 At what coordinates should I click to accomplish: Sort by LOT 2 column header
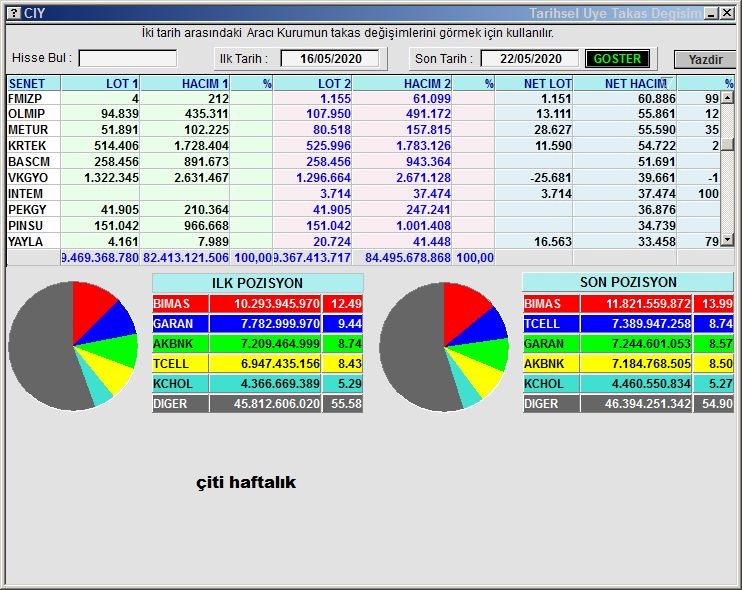[313, 84]
